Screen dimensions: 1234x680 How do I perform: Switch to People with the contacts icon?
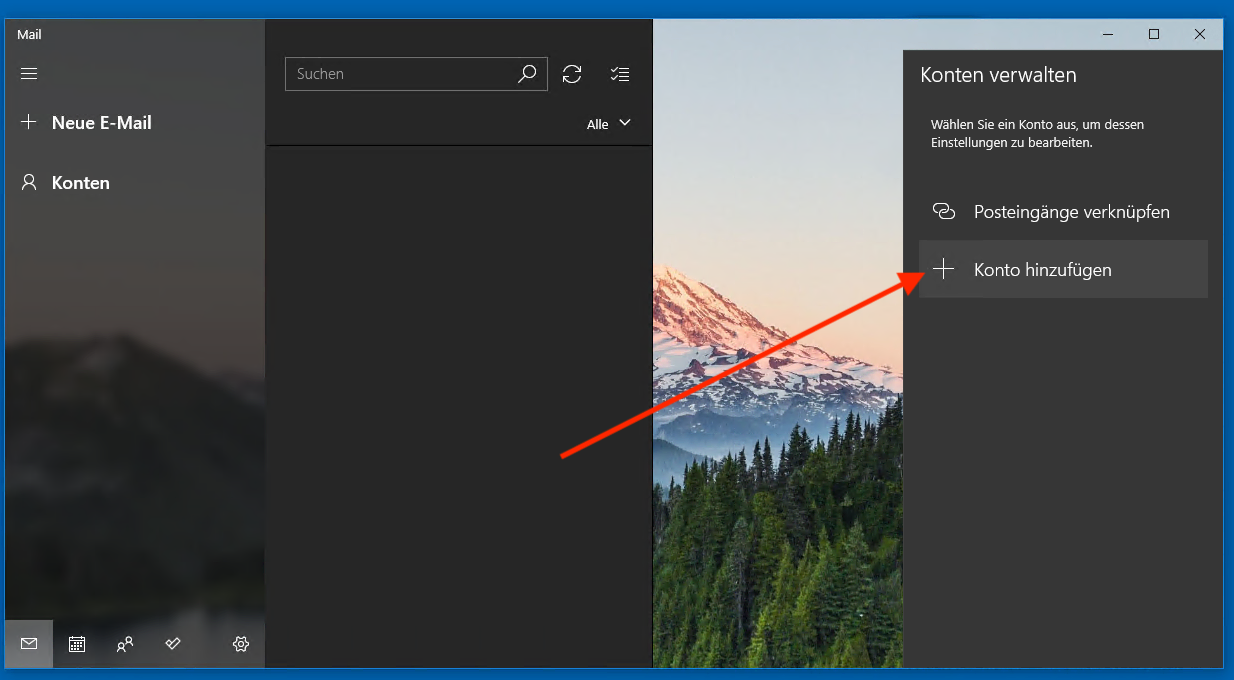tap(124, 644)
